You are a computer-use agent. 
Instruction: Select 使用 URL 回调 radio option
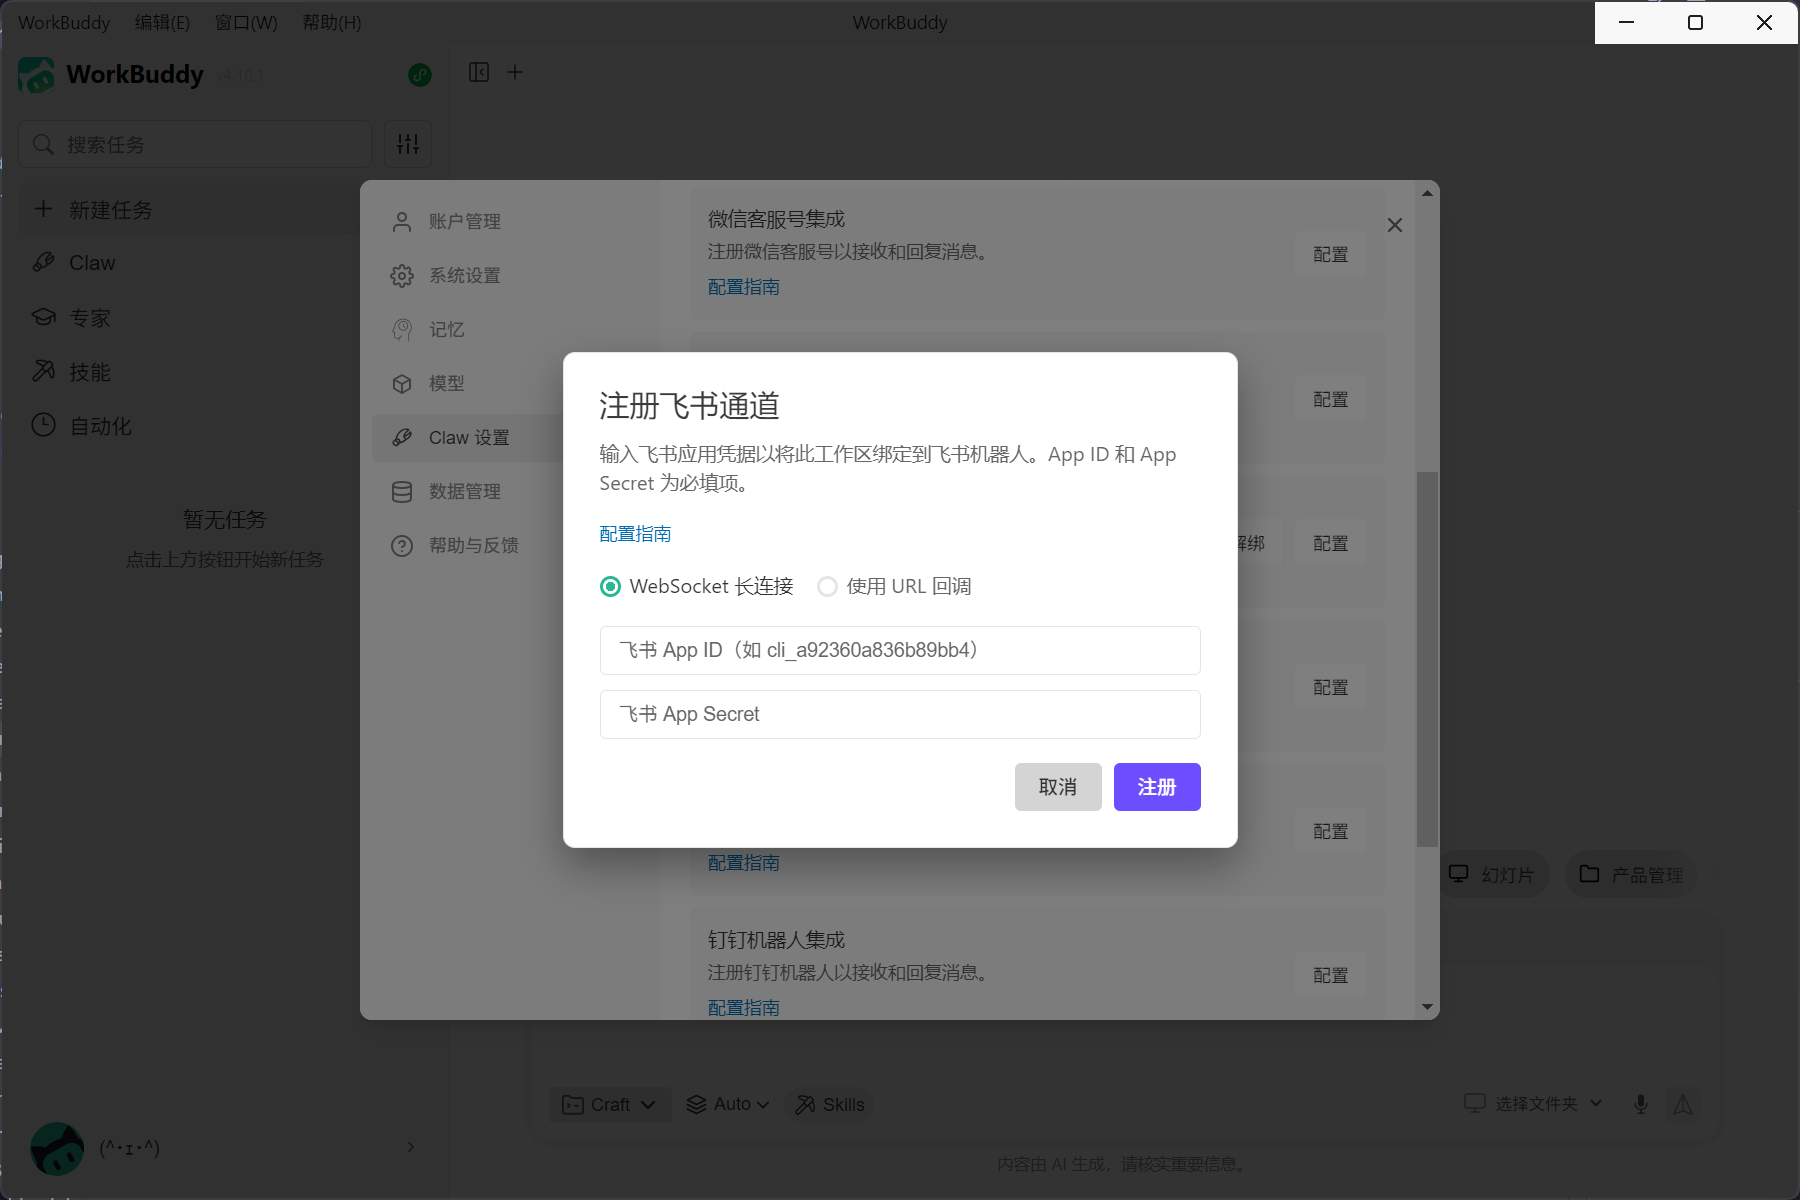tap(827, 587)
